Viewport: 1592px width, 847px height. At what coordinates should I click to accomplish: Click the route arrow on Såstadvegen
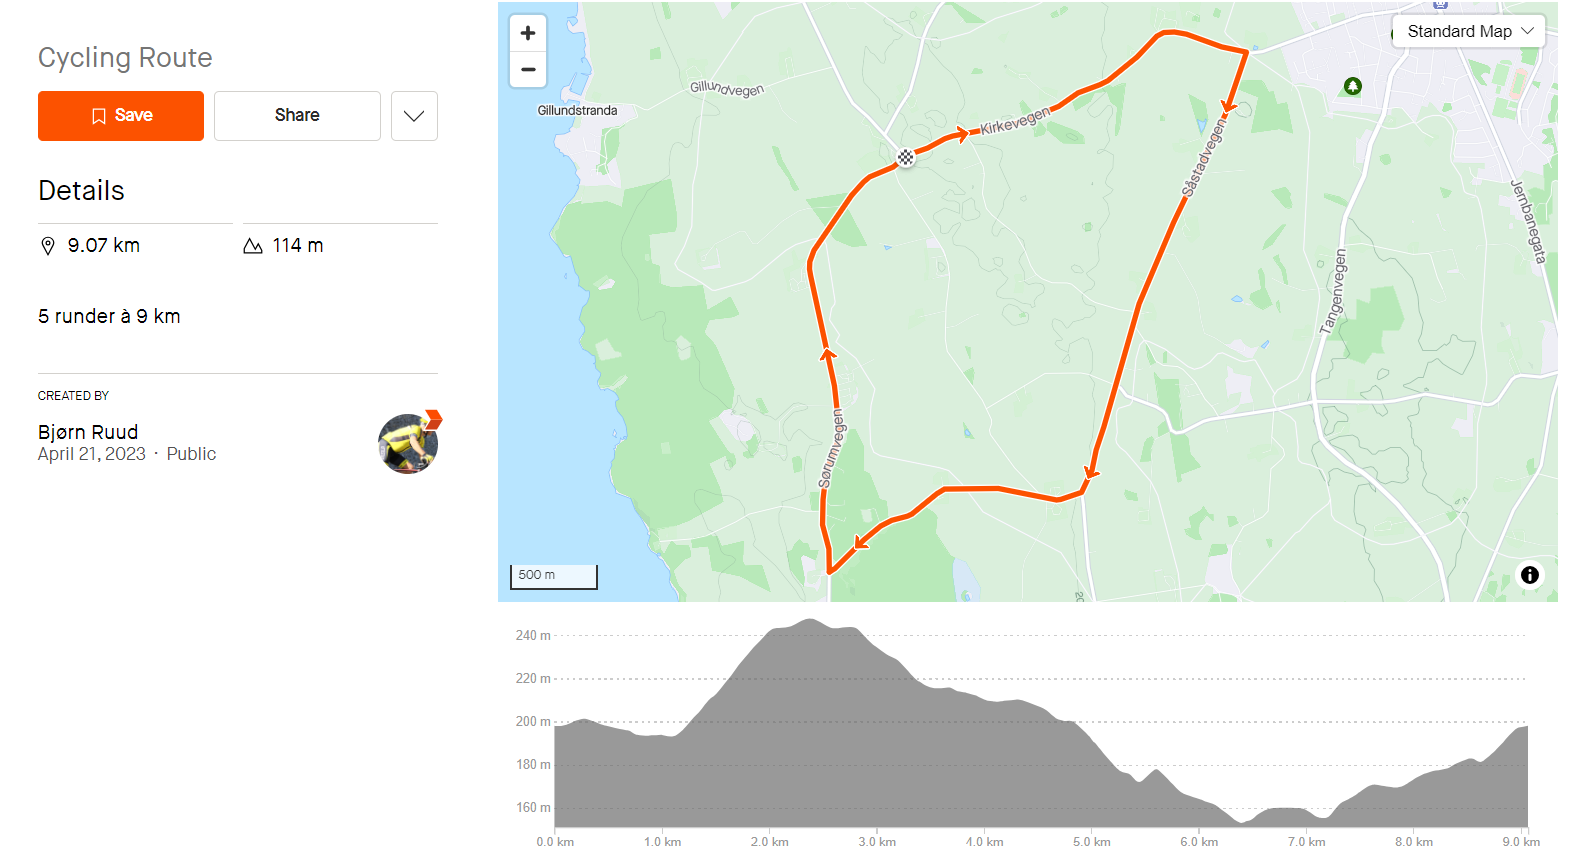(x=1229, y=105)
